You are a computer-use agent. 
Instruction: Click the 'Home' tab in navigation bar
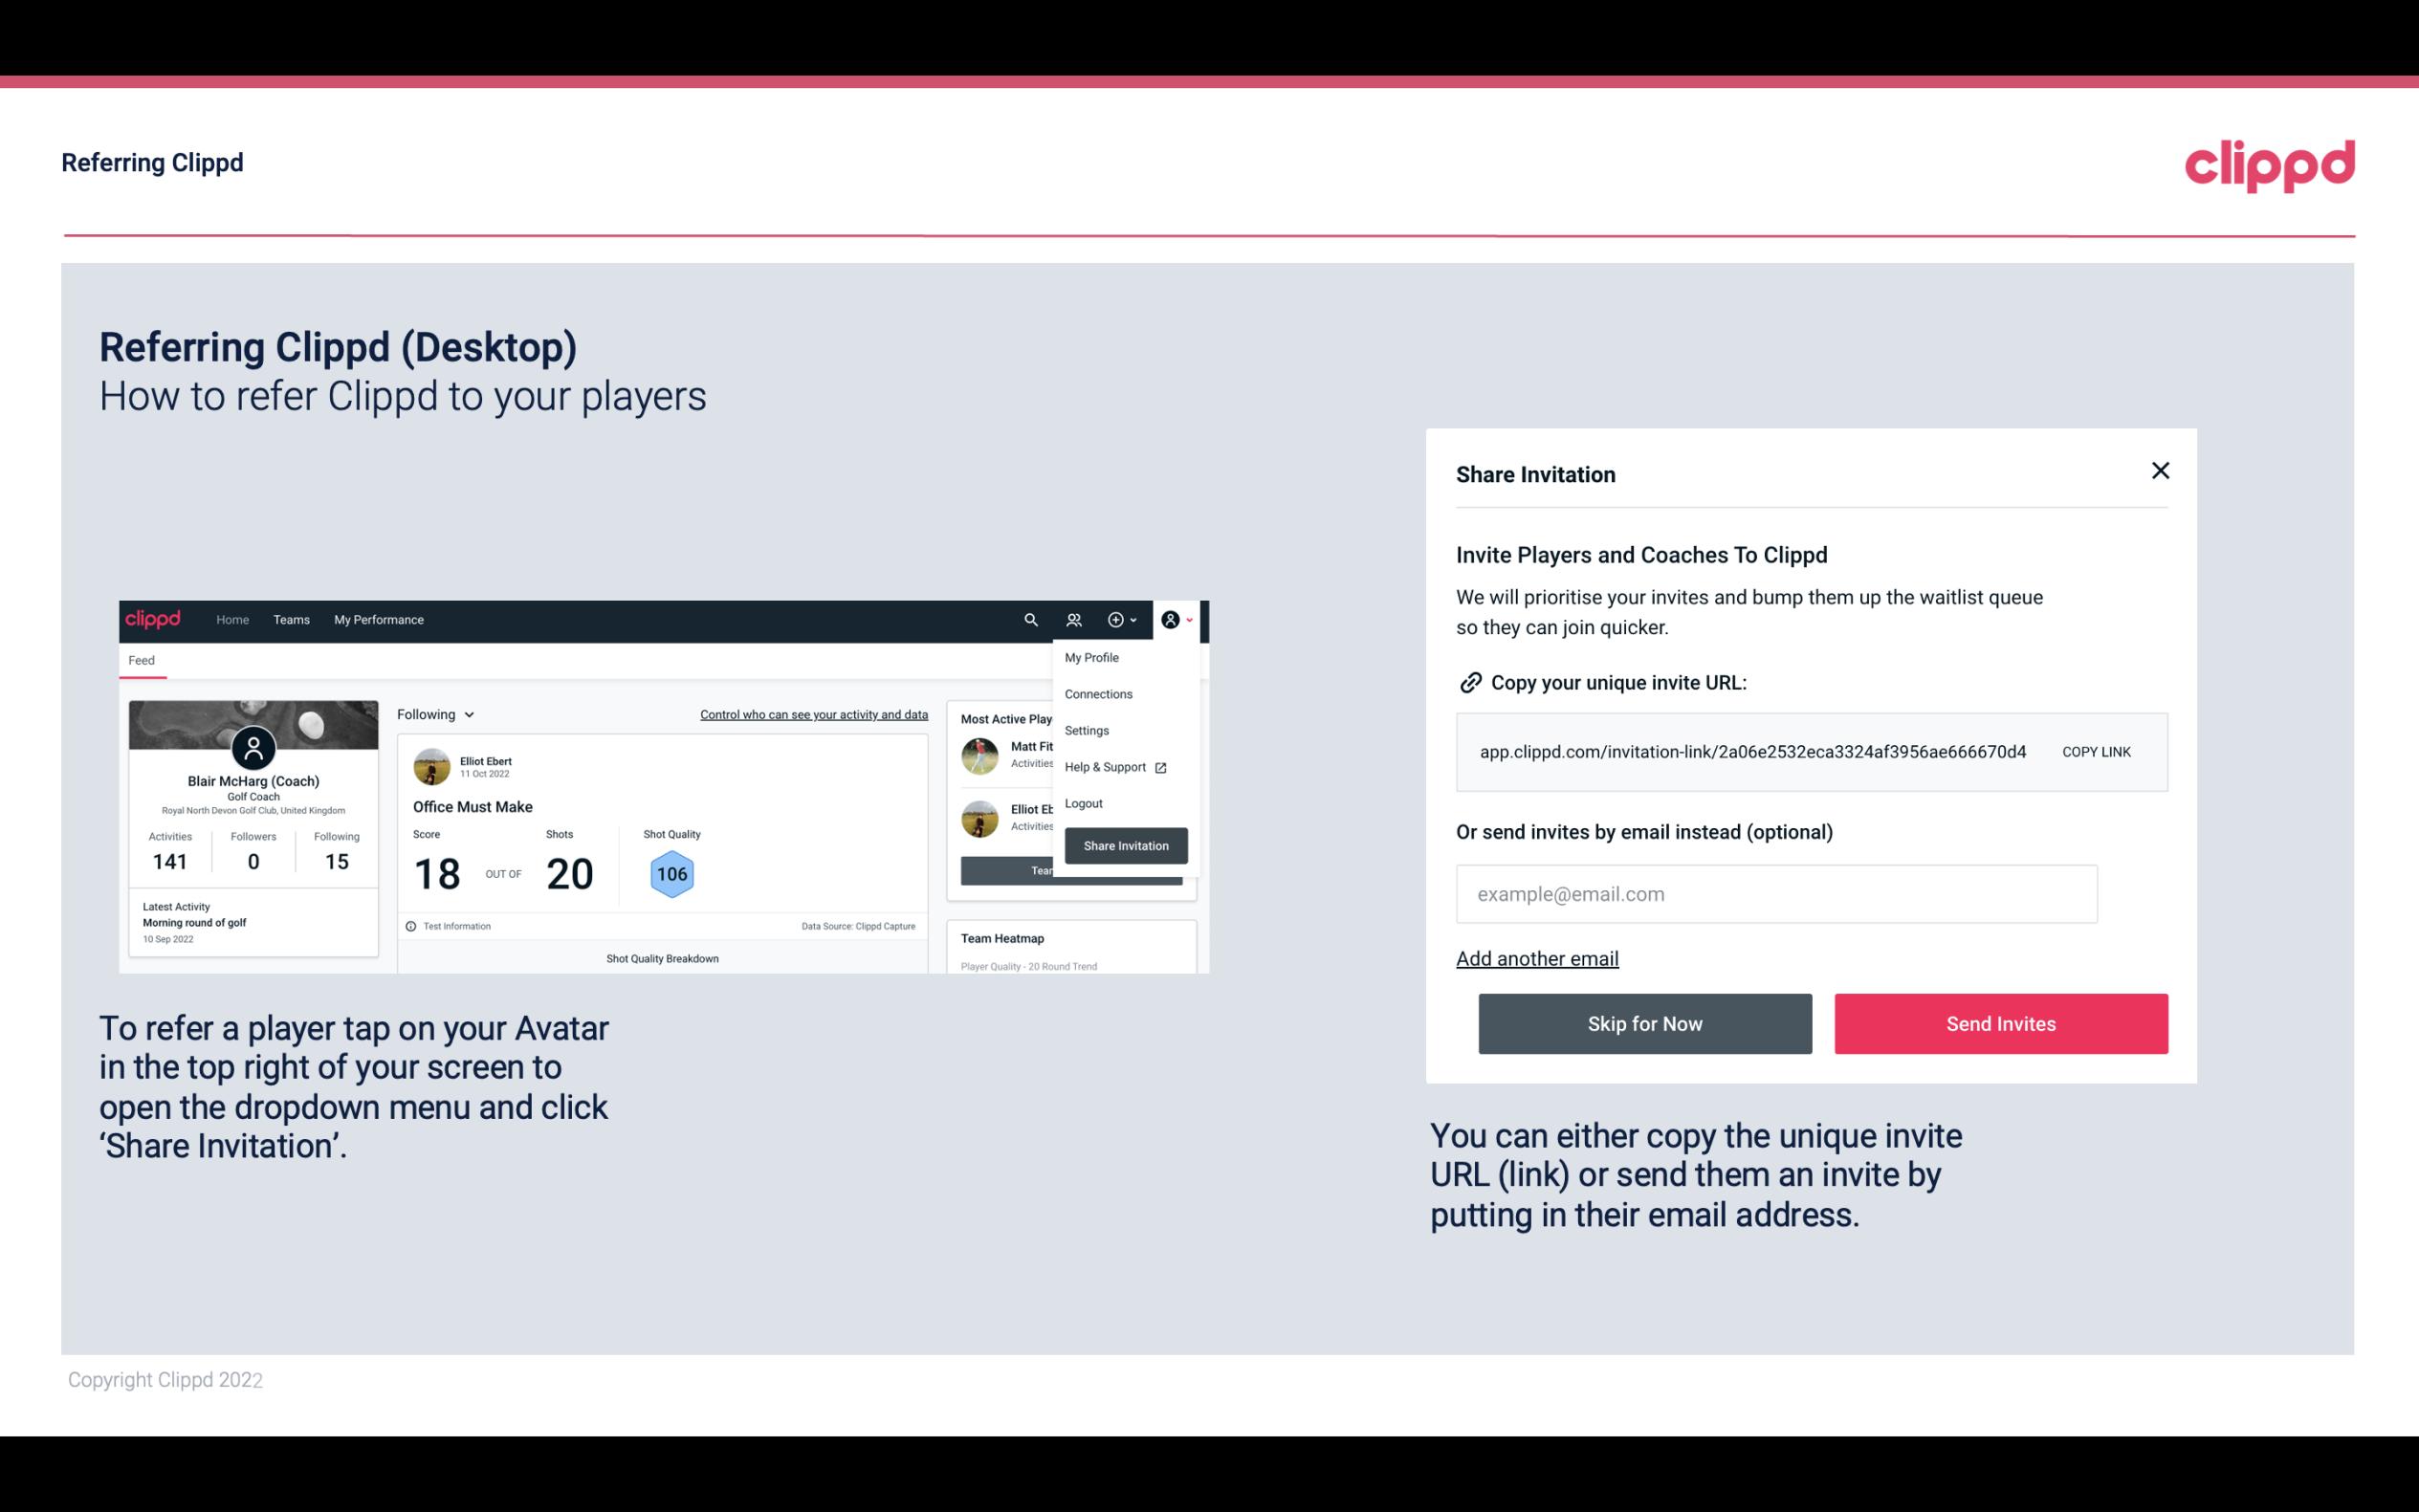coord(231,619)
